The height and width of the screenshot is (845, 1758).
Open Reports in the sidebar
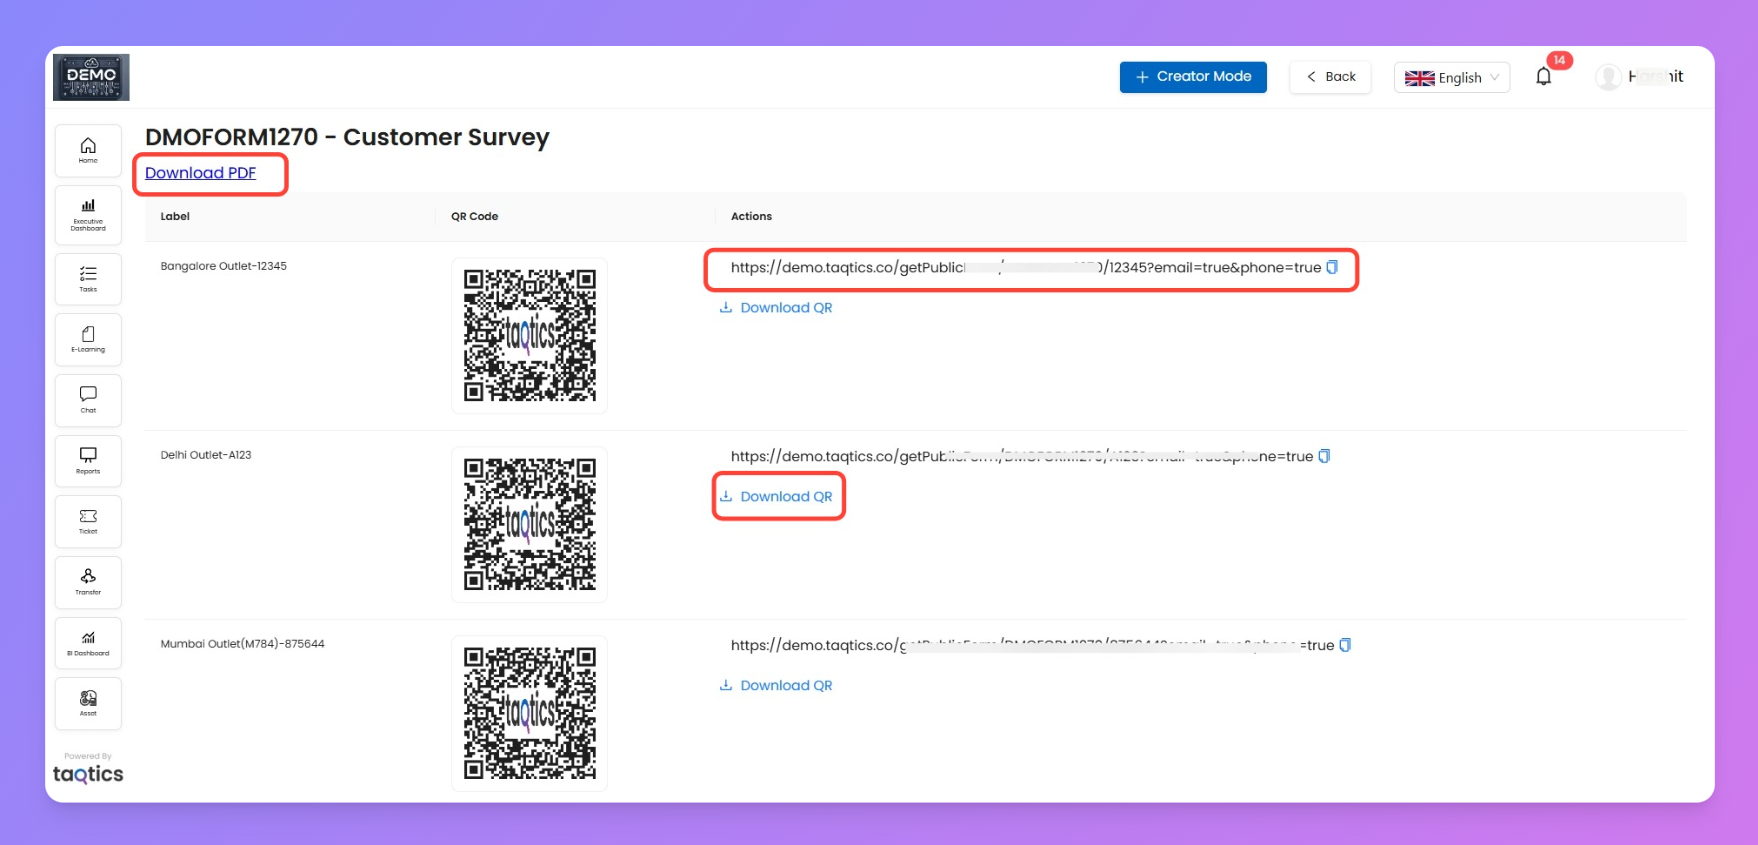(88, 461)
